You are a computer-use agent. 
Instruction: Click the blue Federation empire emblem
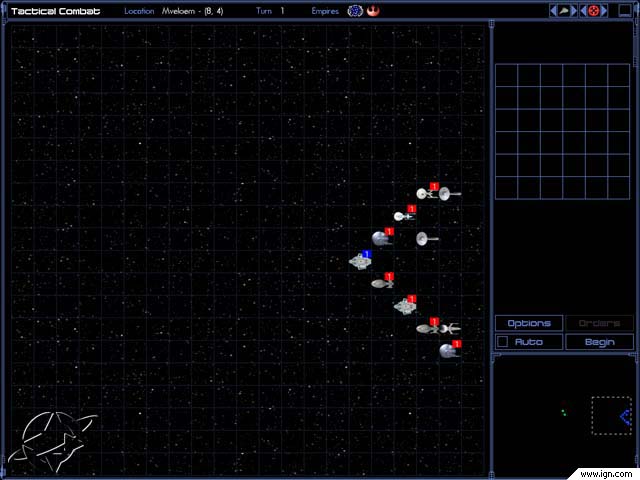tap(354, 11)
